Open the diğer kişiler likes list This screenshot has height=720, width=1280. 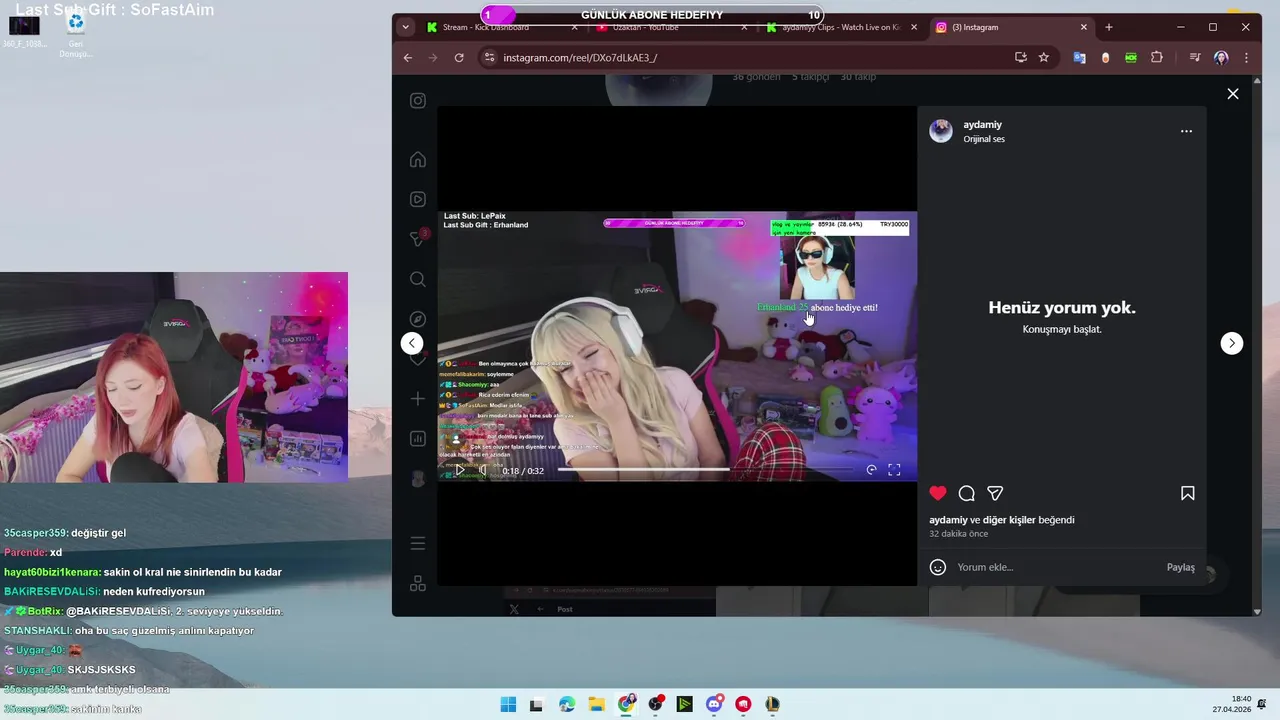click(x=1007, y=520)
